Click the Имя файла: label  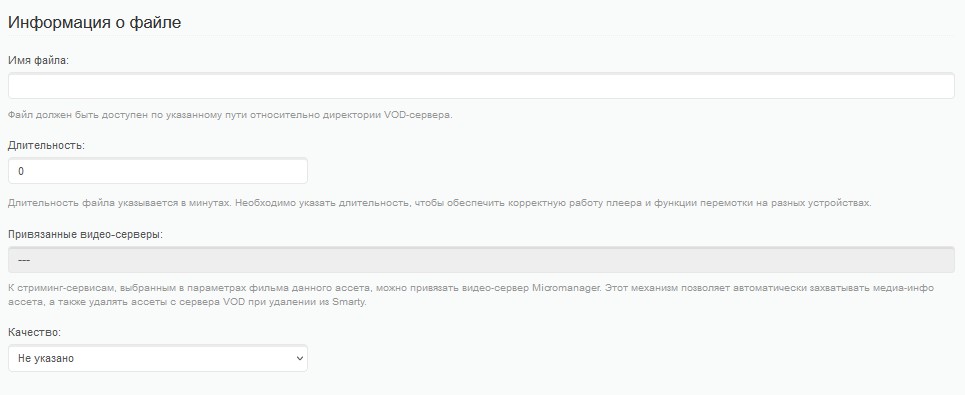tap(38, 60)
